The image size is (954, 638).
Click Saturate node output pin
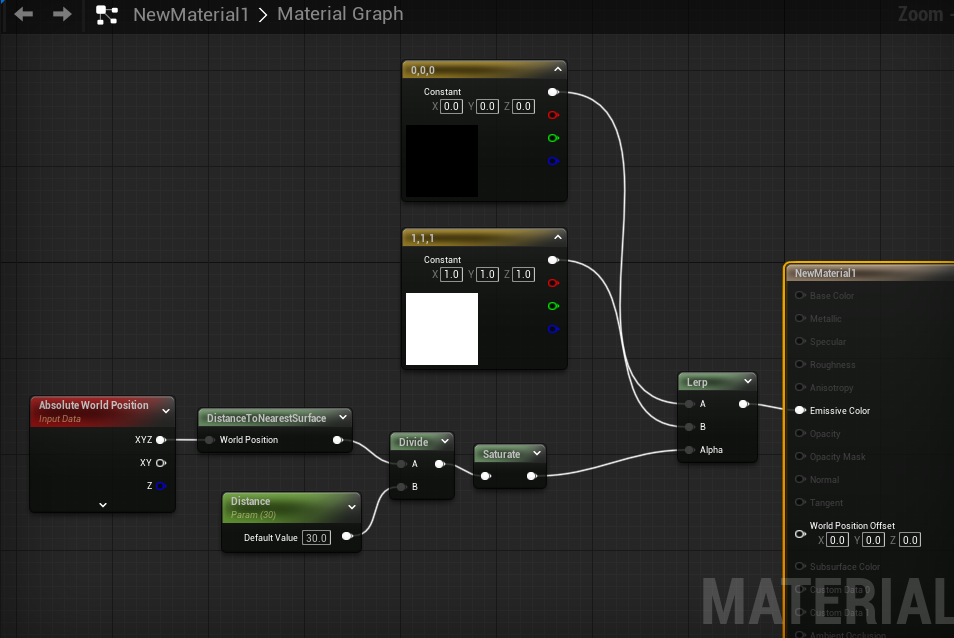point(531,476)
